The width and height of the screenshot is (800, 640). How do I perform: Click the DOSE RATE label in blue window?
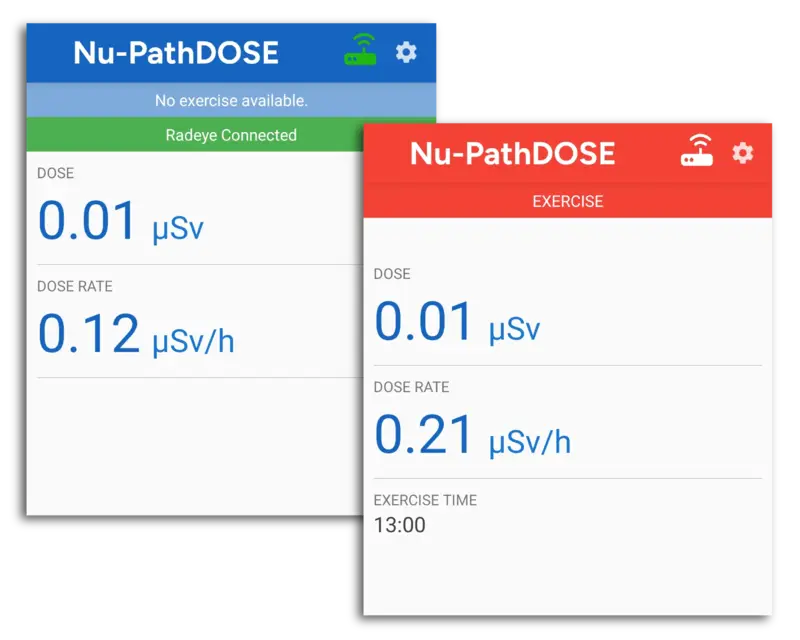point(75,286)
